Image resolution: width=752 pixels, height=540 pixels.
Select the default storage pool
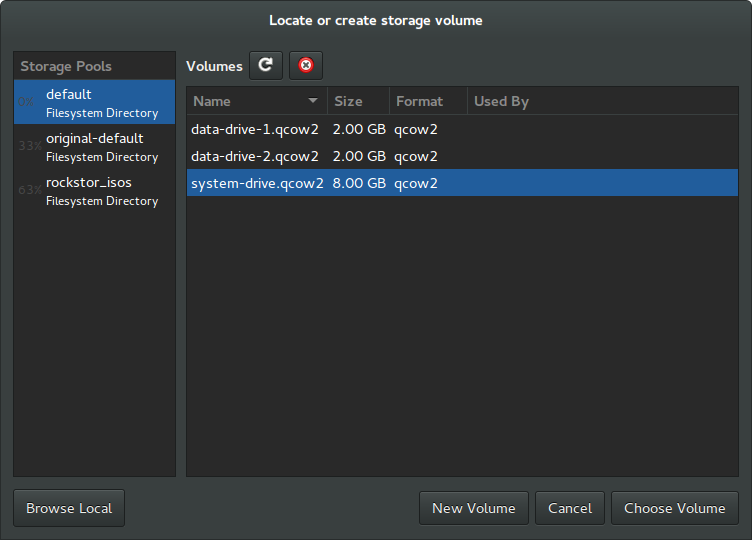point(94,102)
